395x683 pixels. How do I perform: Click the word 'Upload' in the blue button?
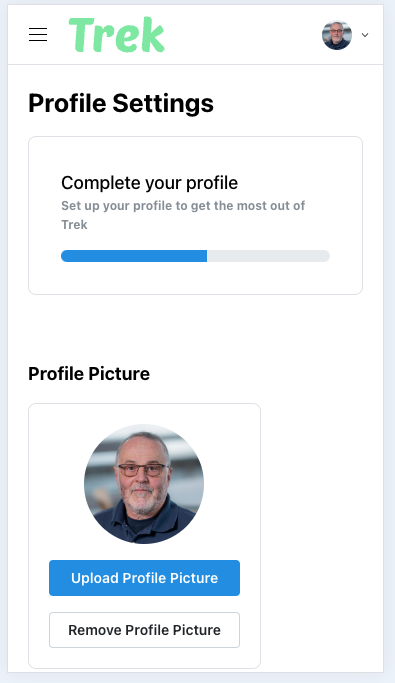coord(95,578)
